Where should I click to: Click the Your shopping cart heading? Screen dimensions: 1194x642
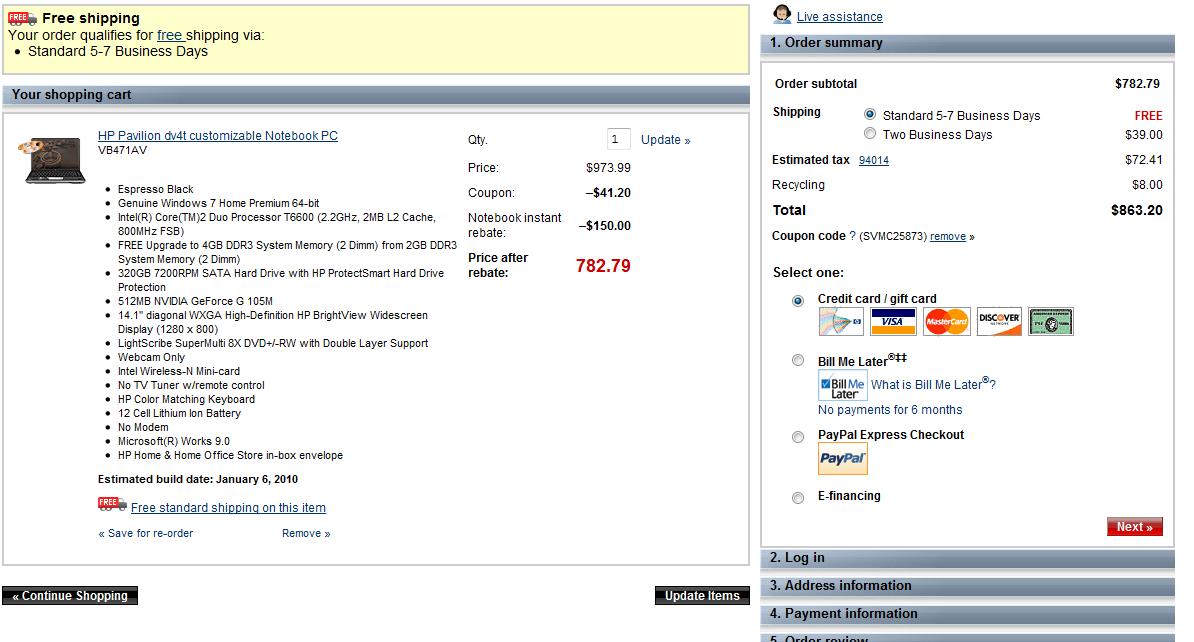(x=72, y=94)
